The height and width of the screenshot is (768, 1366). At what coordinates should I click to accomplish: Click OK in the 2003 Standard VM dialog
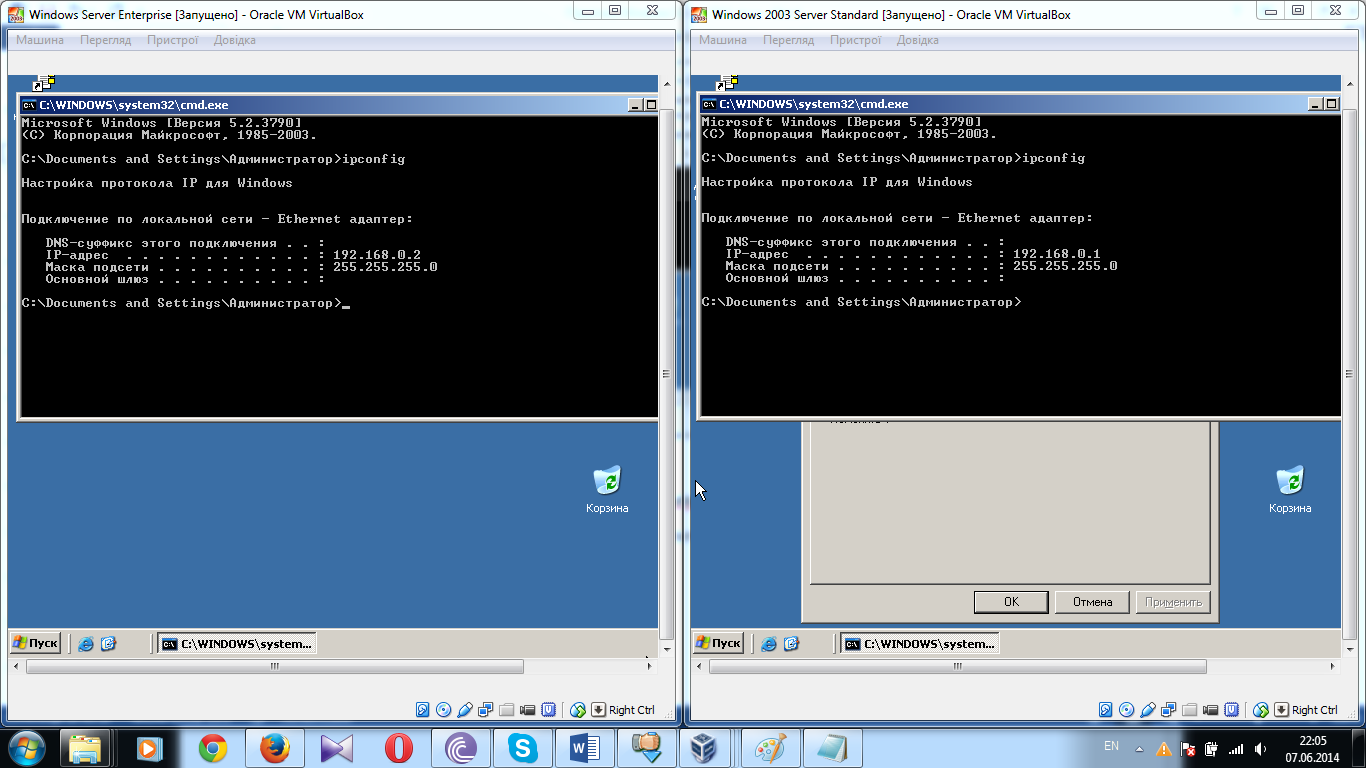tap(1011, 602)
